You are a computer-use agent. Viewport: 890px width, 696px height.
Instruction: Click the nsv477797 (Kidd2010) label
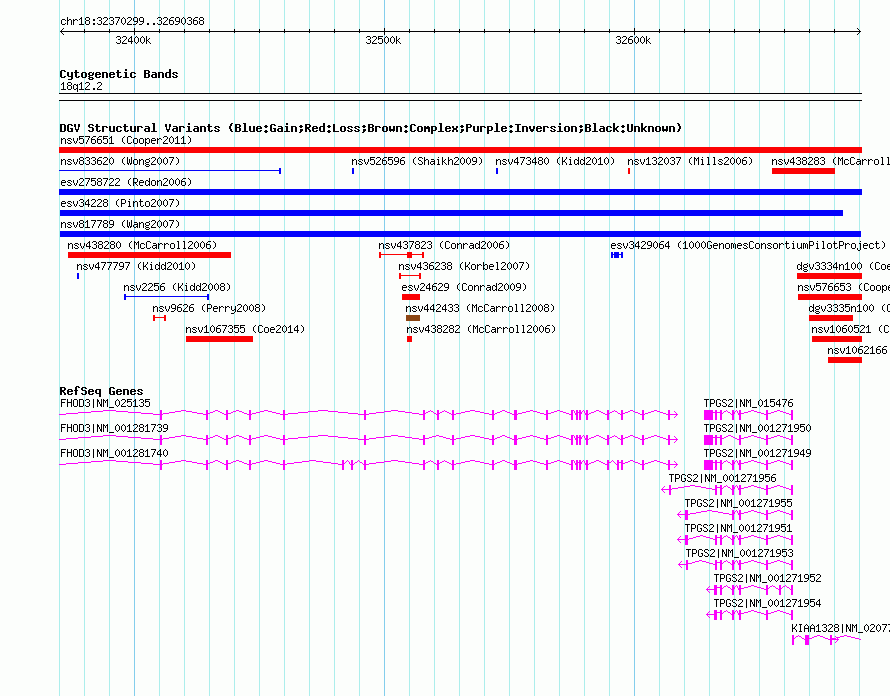(136, 266)
